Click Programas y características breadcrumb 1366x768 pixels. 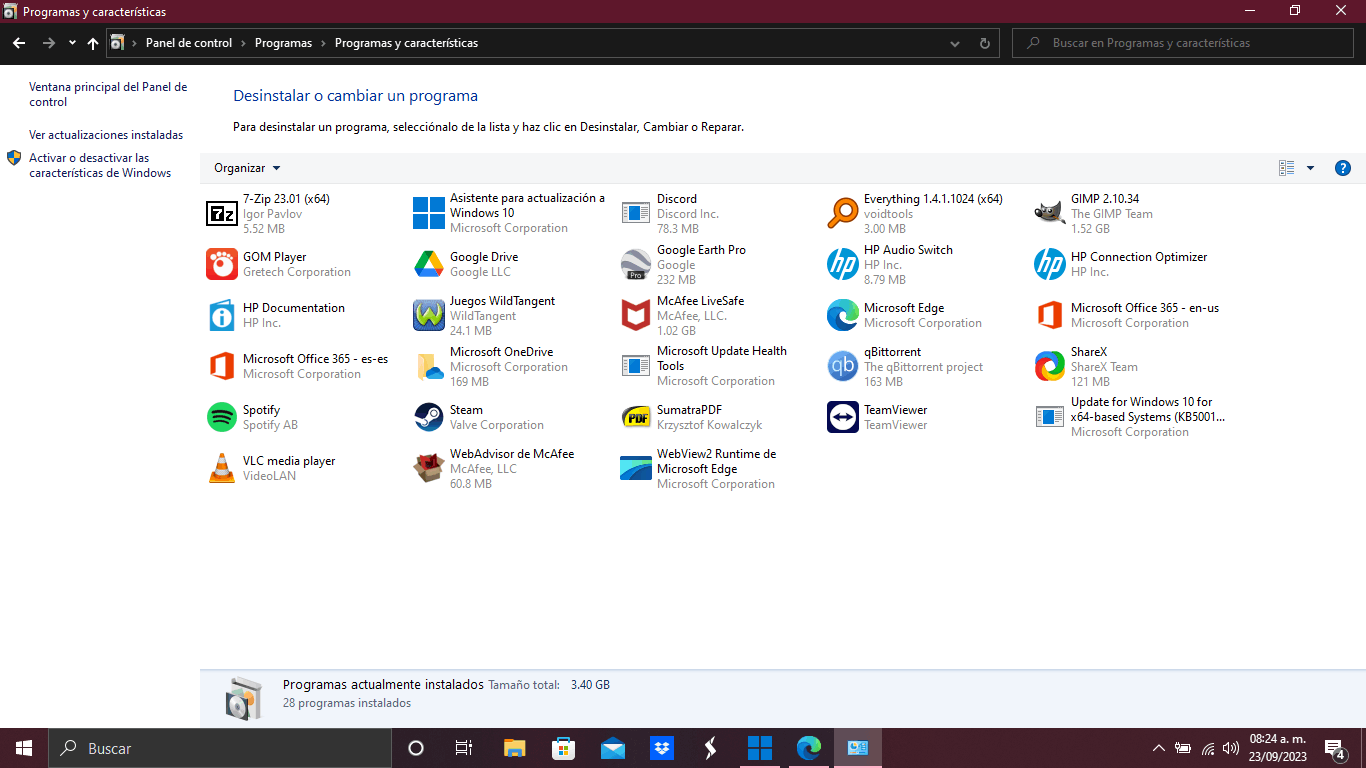[x=406, y=43]
